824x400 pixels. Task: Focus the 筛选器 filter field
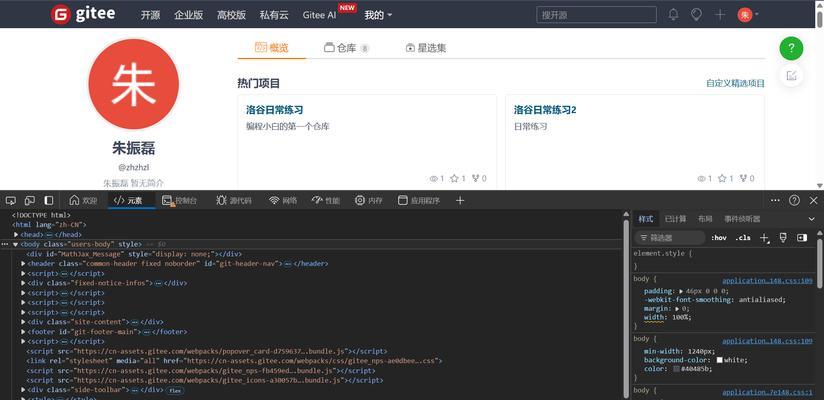click(670, 238)
